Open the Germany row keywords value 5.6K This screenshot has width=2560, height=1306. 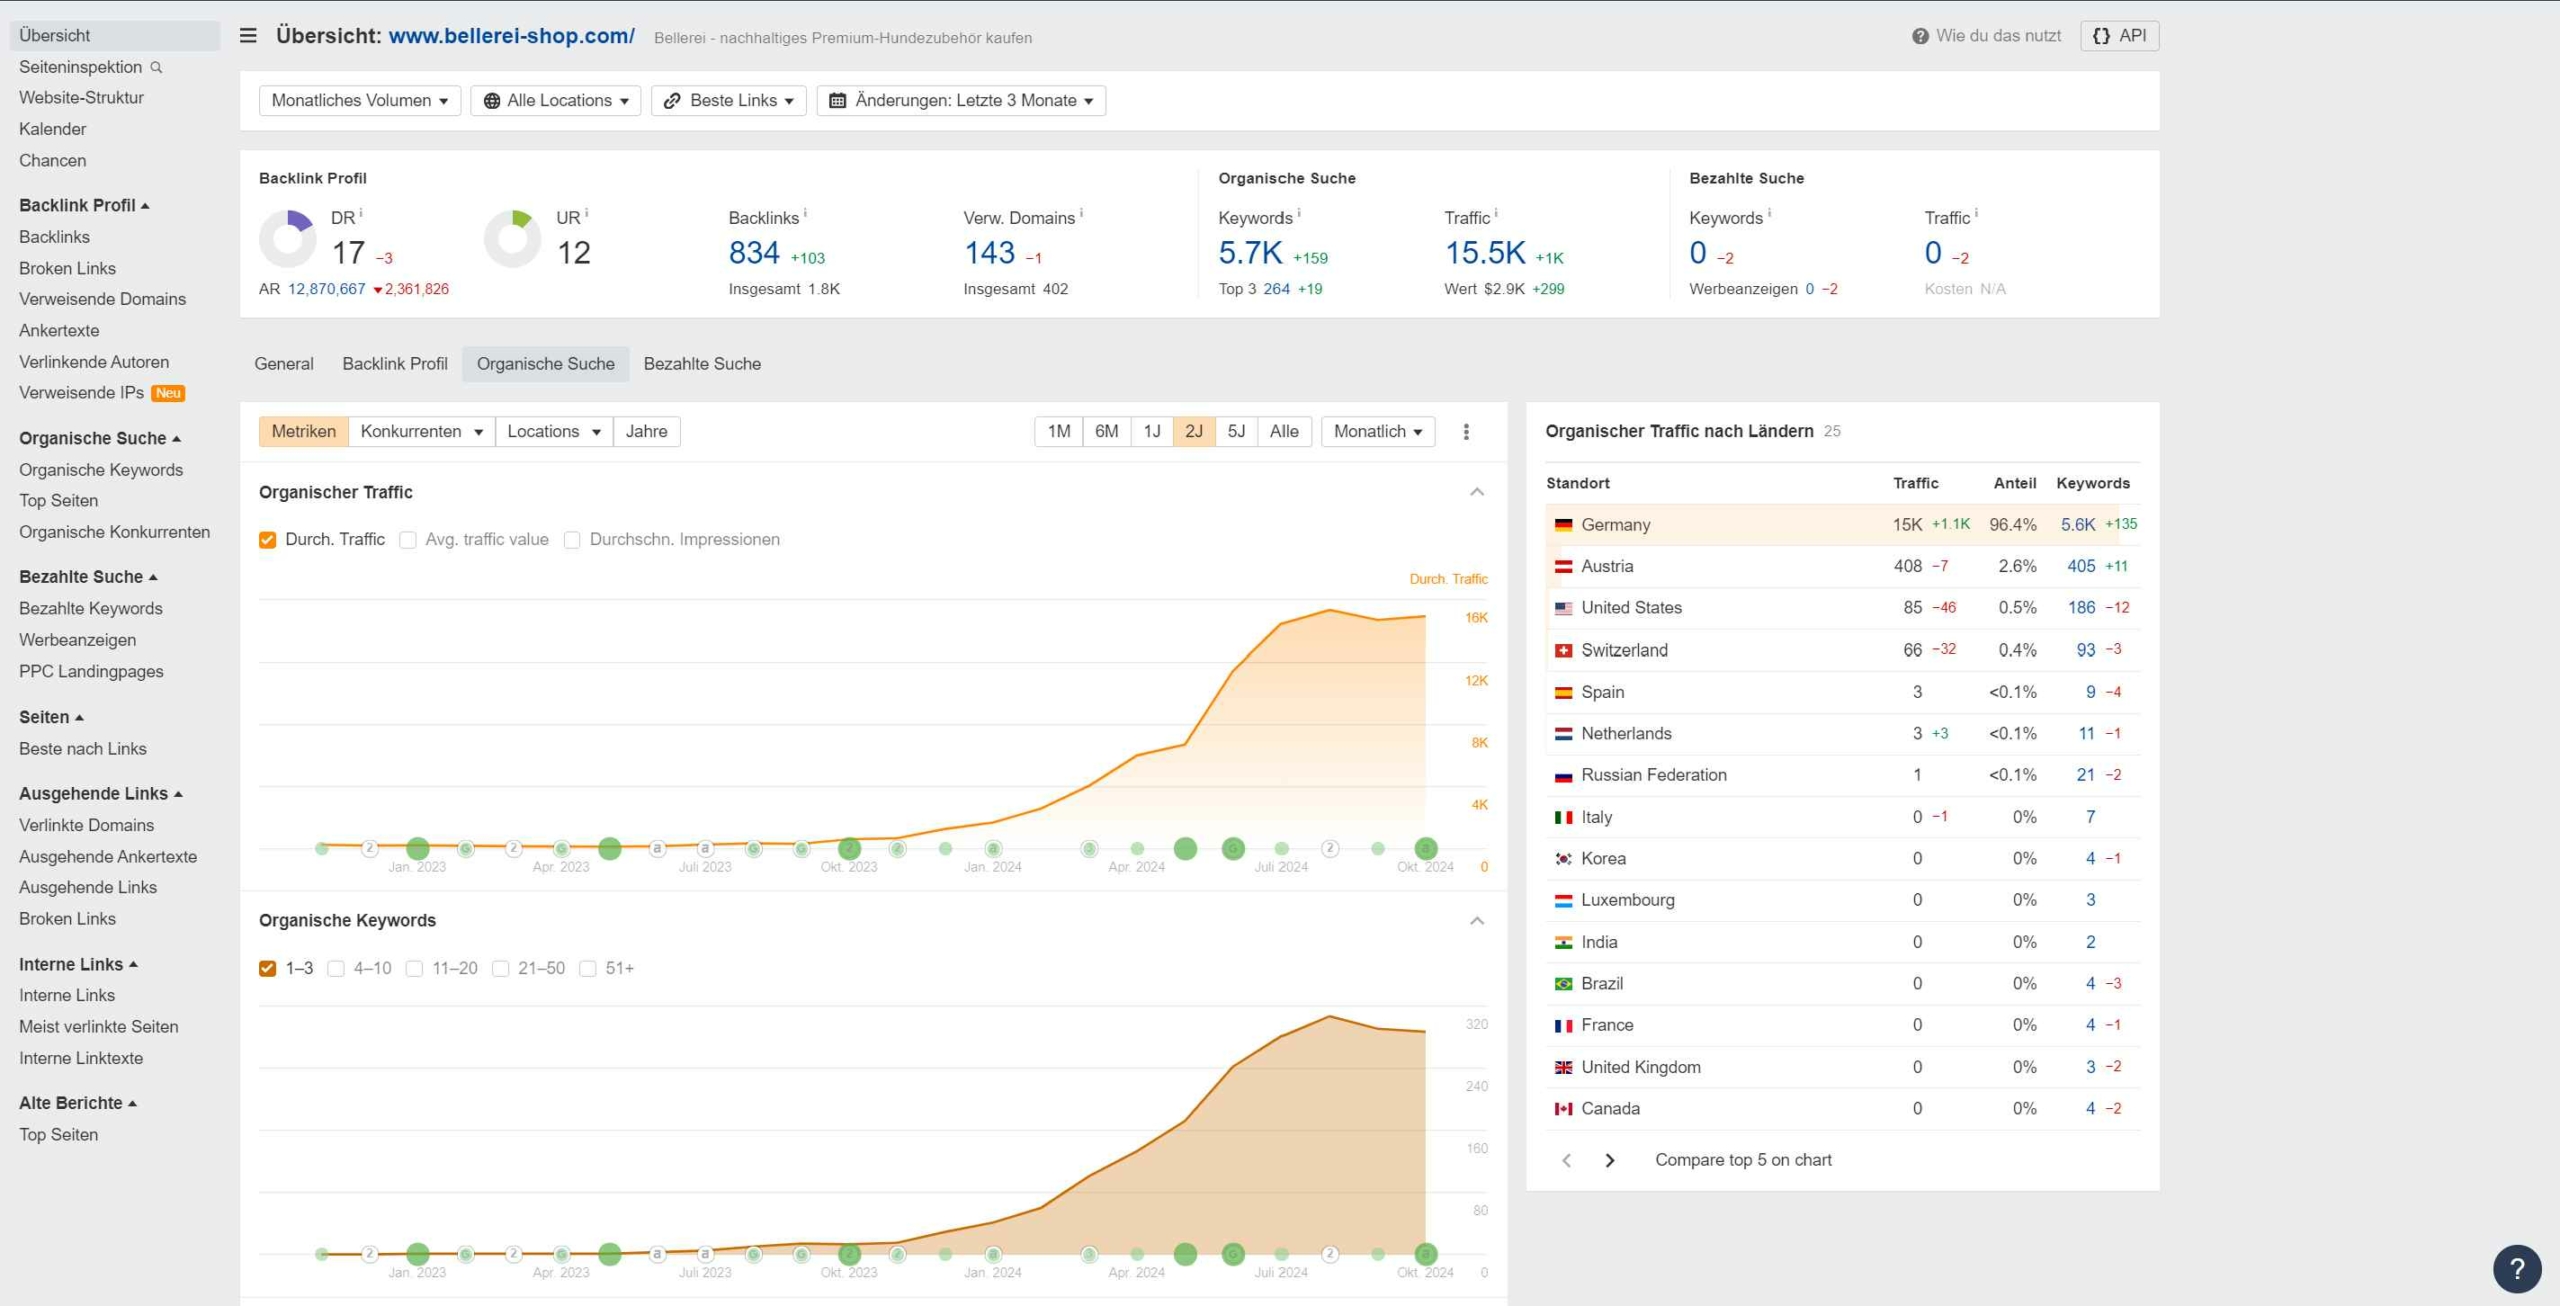tap(2078, 525)
